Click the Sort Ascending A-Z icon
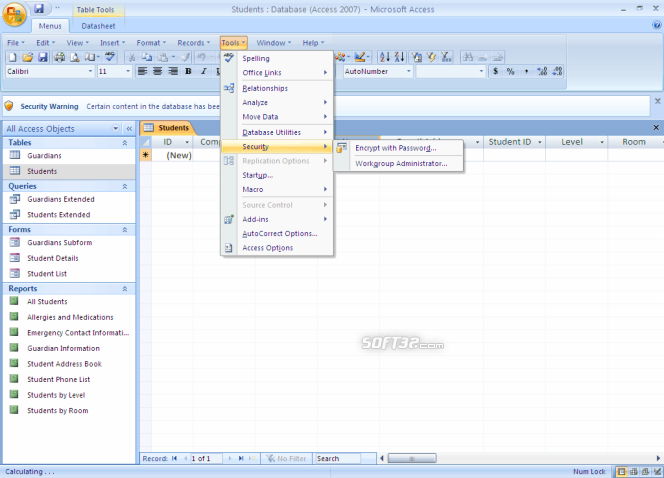The image size is (664, 478). (385, 57)
